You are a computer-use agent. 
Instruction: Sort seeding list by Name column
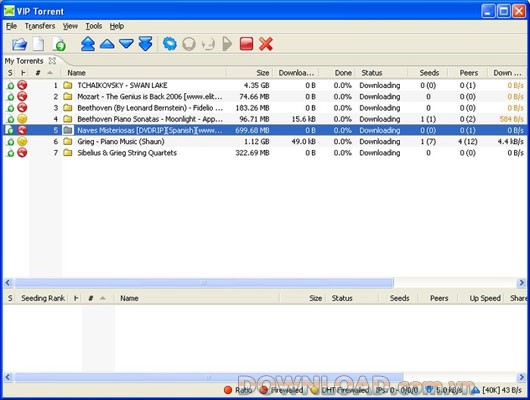tap(129, 298)
